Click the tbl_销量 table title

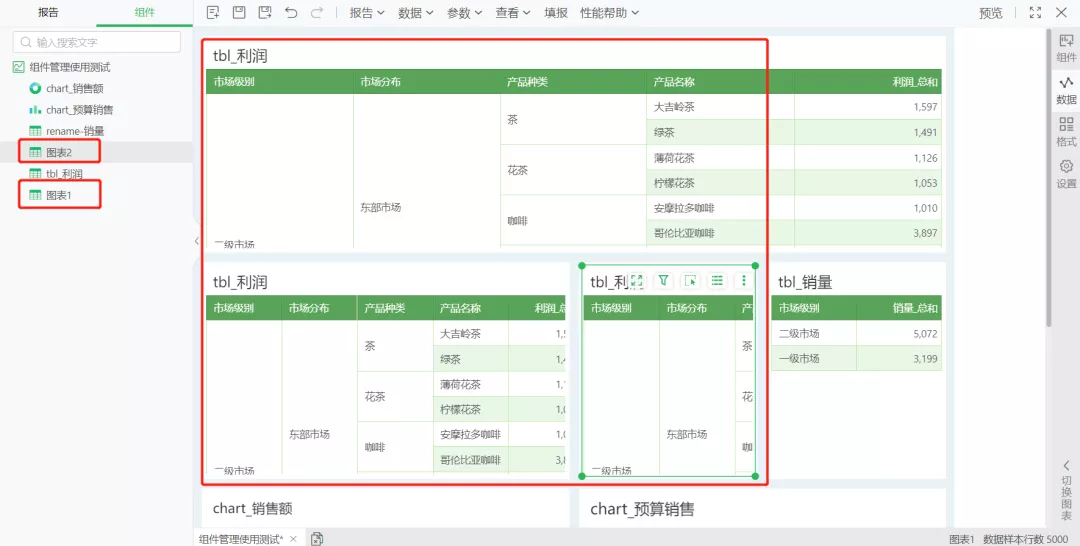click(805, 282)
